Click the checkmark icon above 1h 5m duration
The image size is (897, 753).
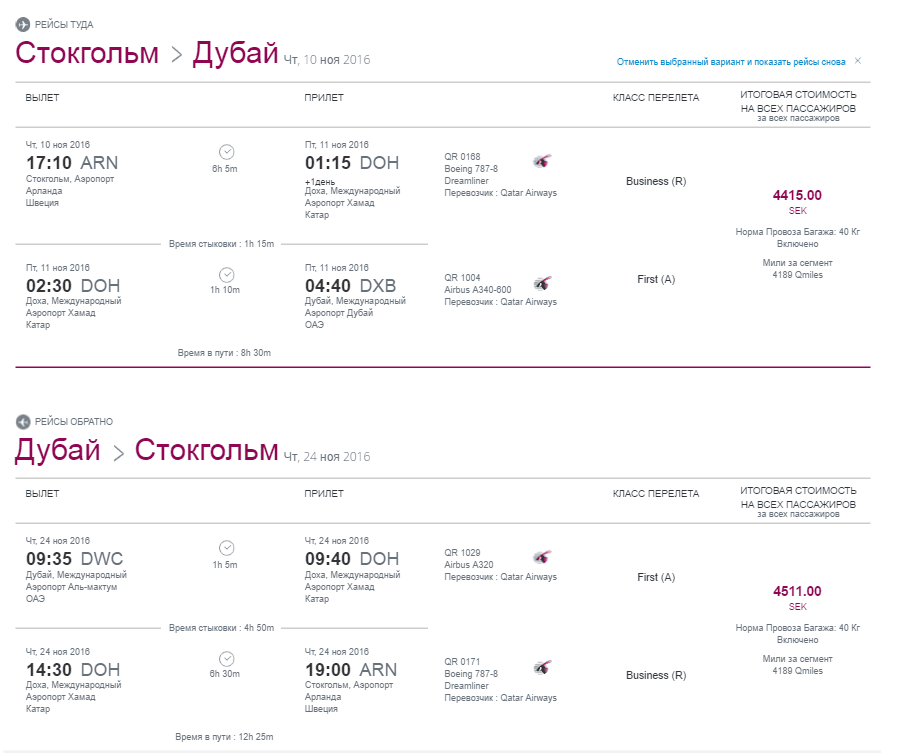[227, 548]
